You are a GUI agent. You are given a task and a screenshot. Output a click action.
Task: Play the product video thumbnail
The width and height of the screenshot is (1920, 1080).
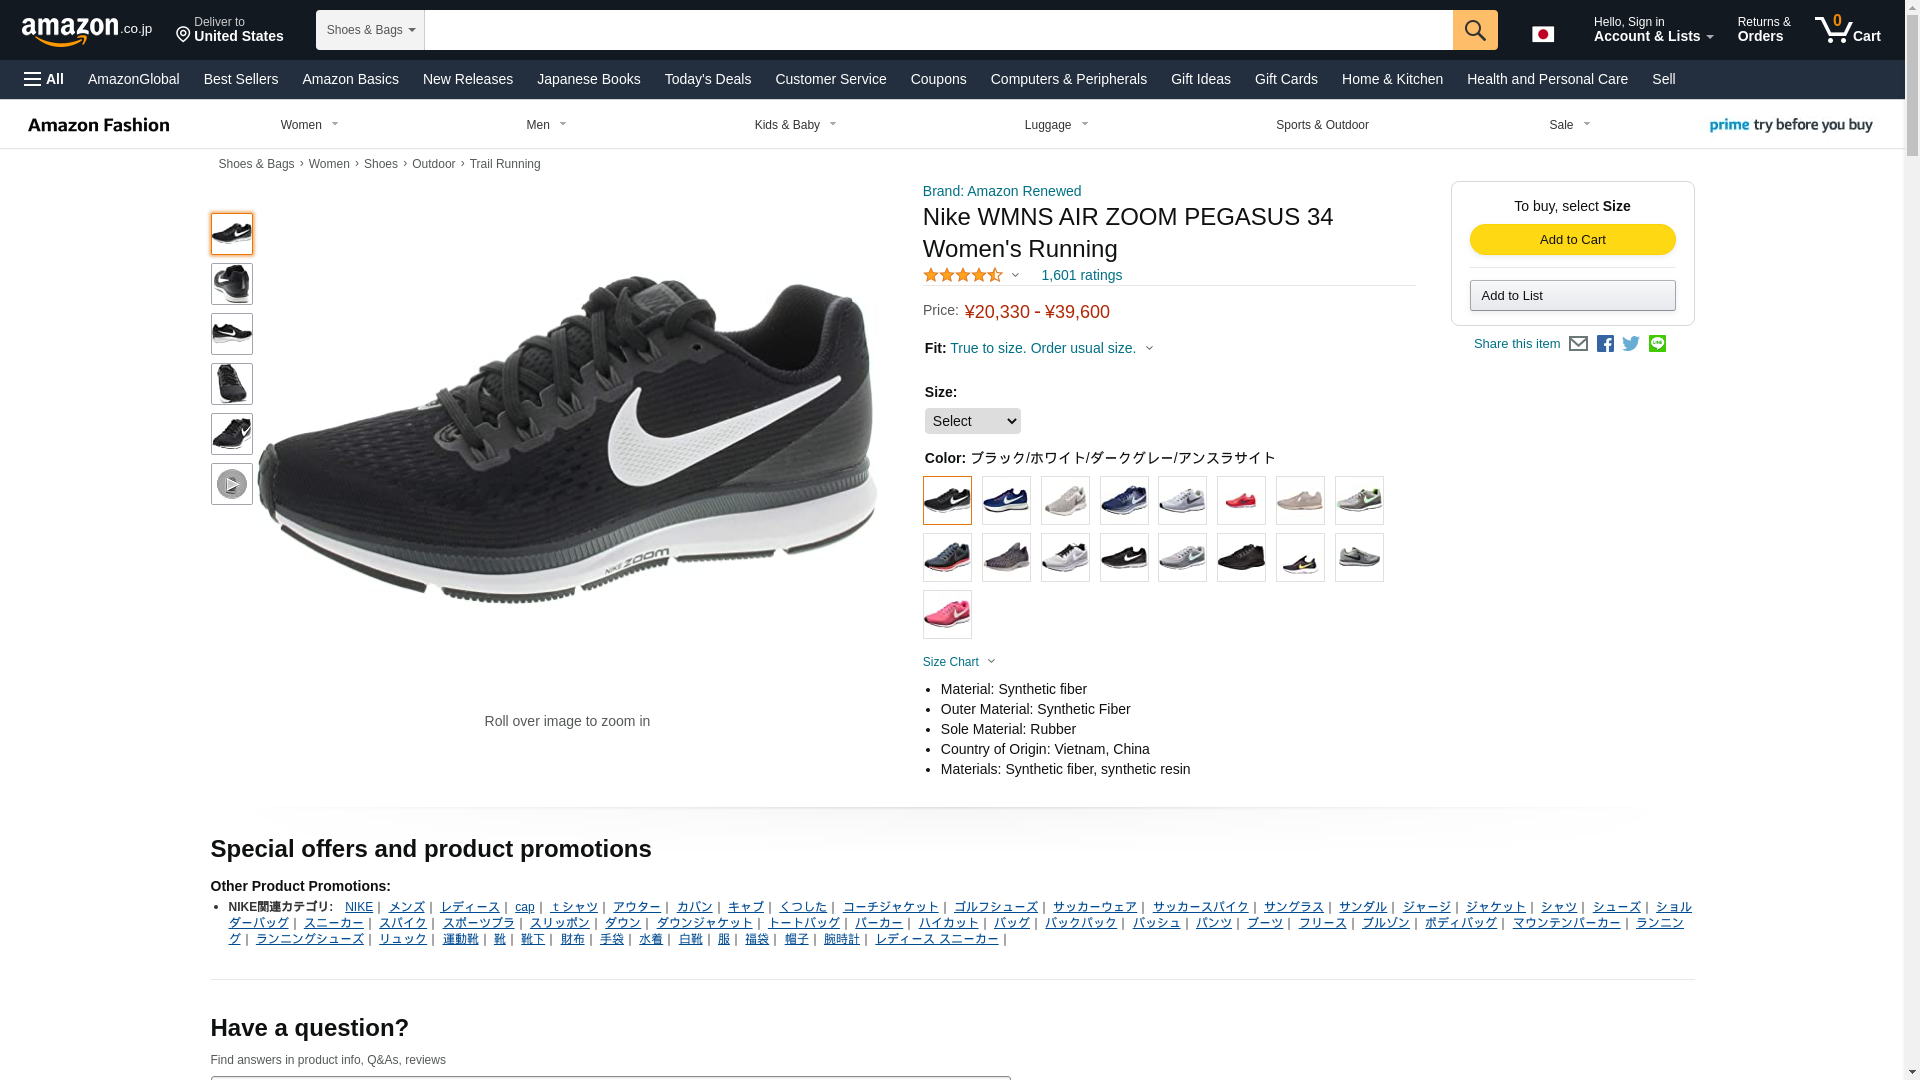(232, 484)
